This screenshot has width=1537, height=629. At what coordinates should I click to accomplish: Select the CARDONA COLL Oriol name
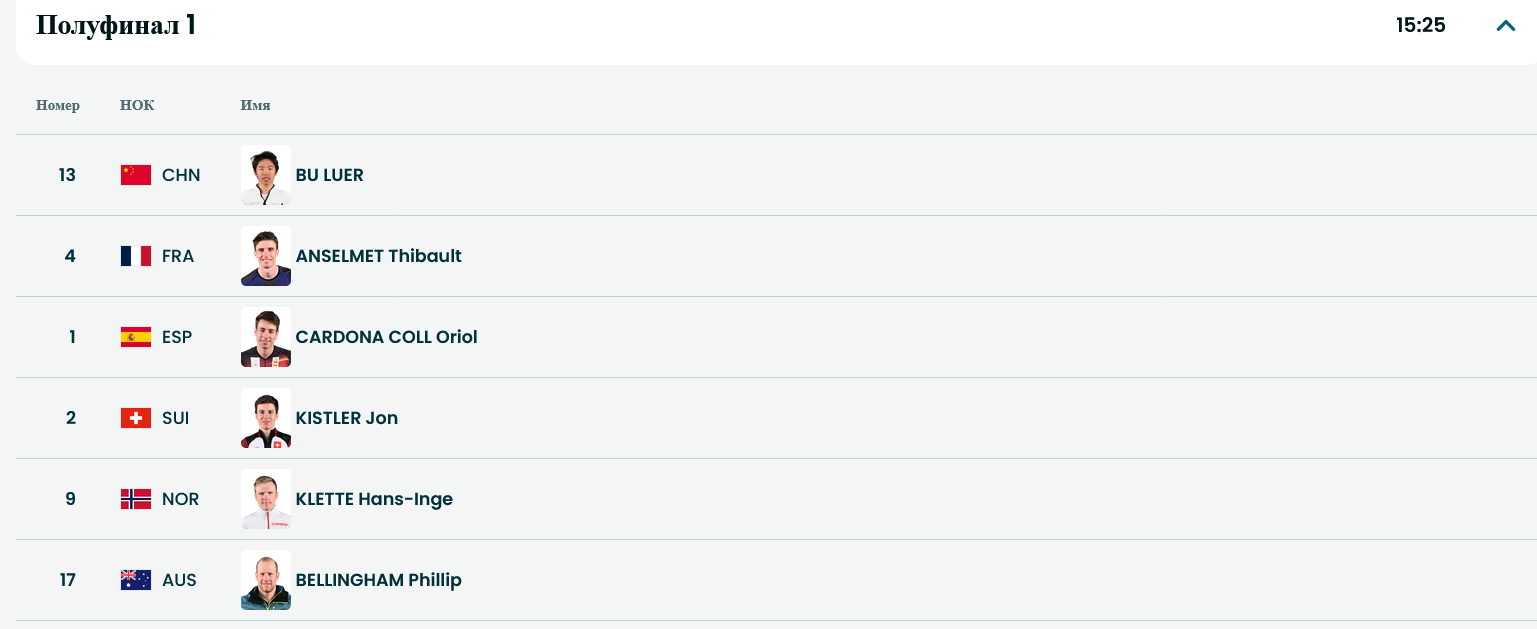tap(386, 337)
